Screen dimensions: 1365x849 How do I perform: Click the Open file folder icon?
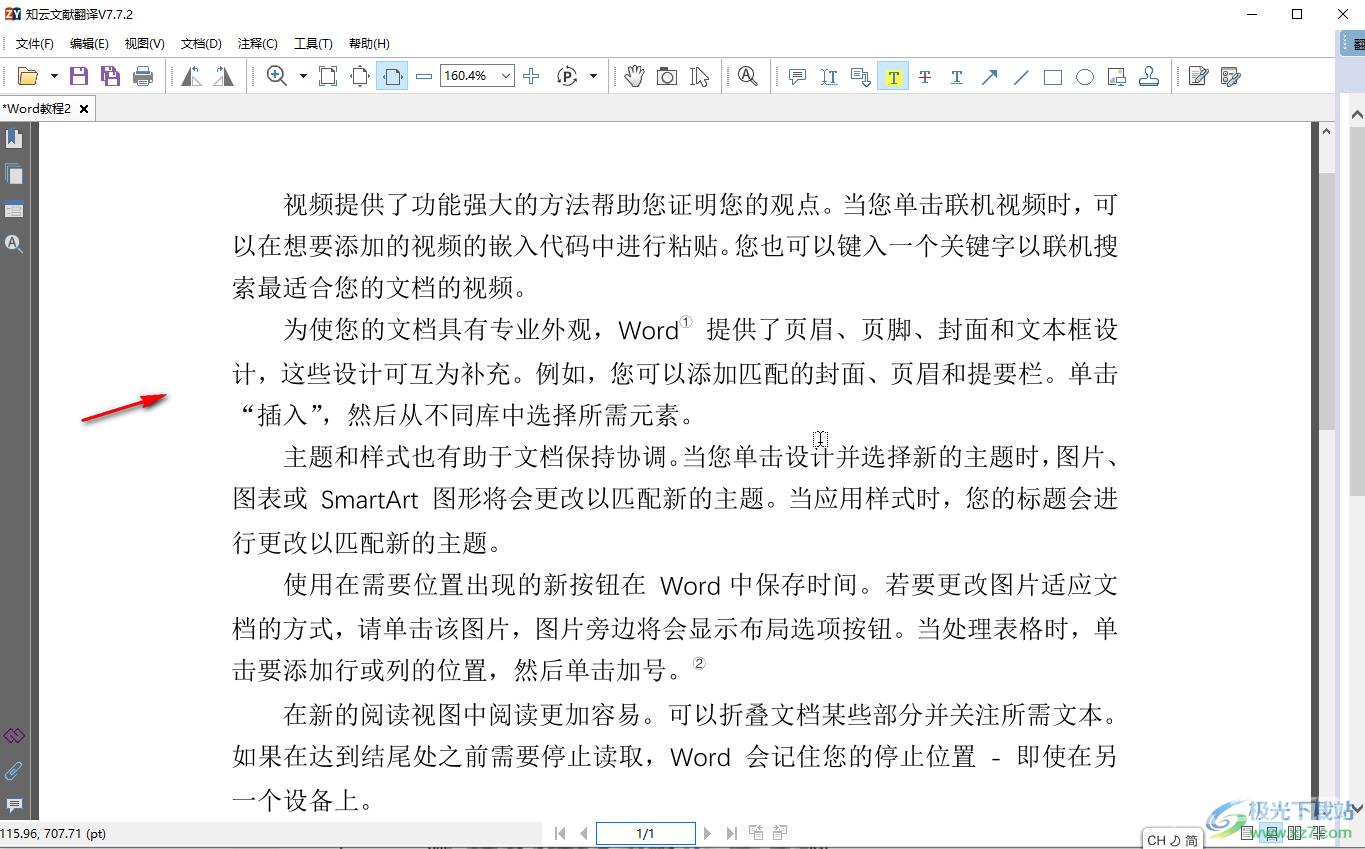pos(28,76)
